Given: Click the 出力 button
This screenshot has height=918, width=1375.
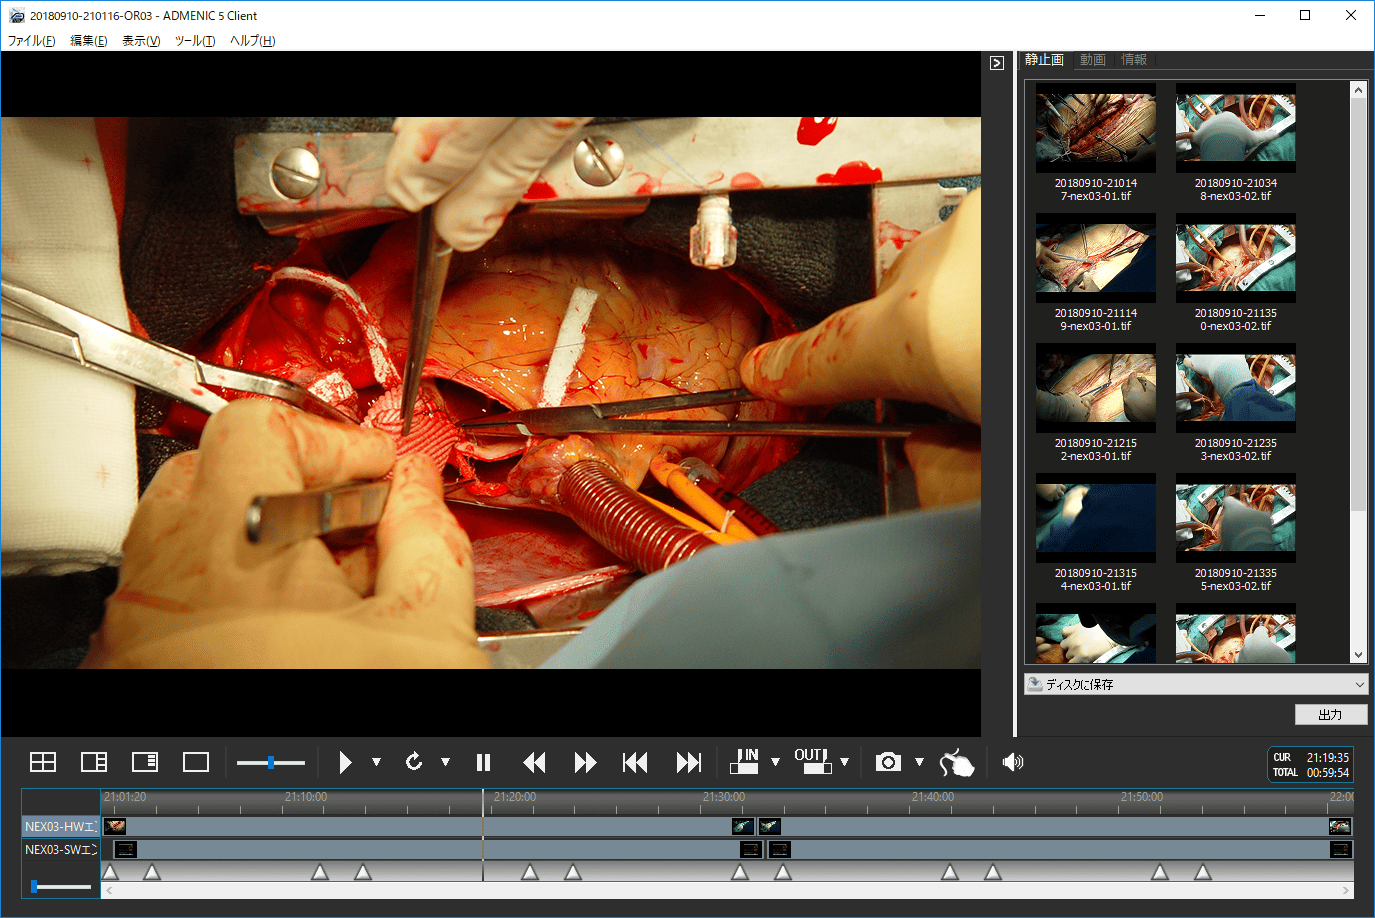Looking at the screenshot, I should tap(1330, 714).
